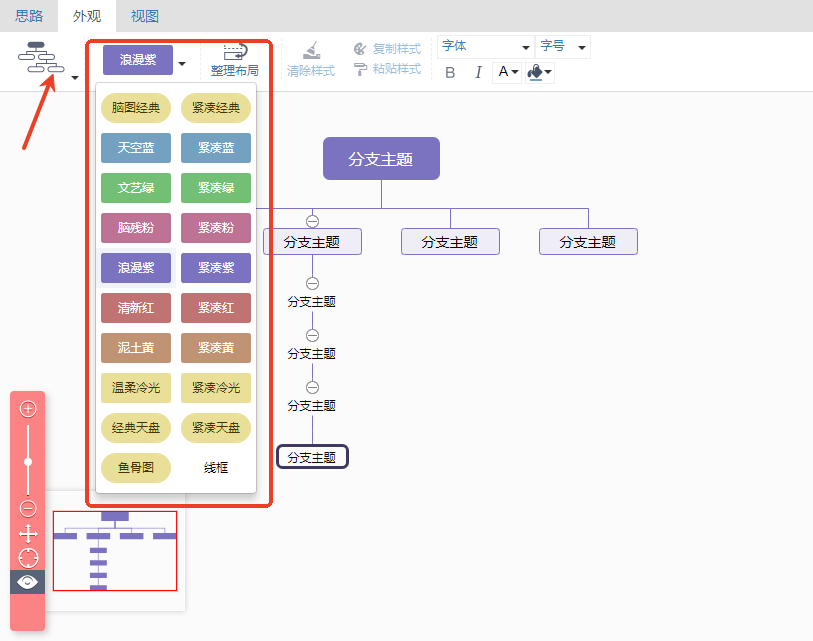
Task: Open font color A dropdown
Action: pyautogui.click(x=508, y=72)
